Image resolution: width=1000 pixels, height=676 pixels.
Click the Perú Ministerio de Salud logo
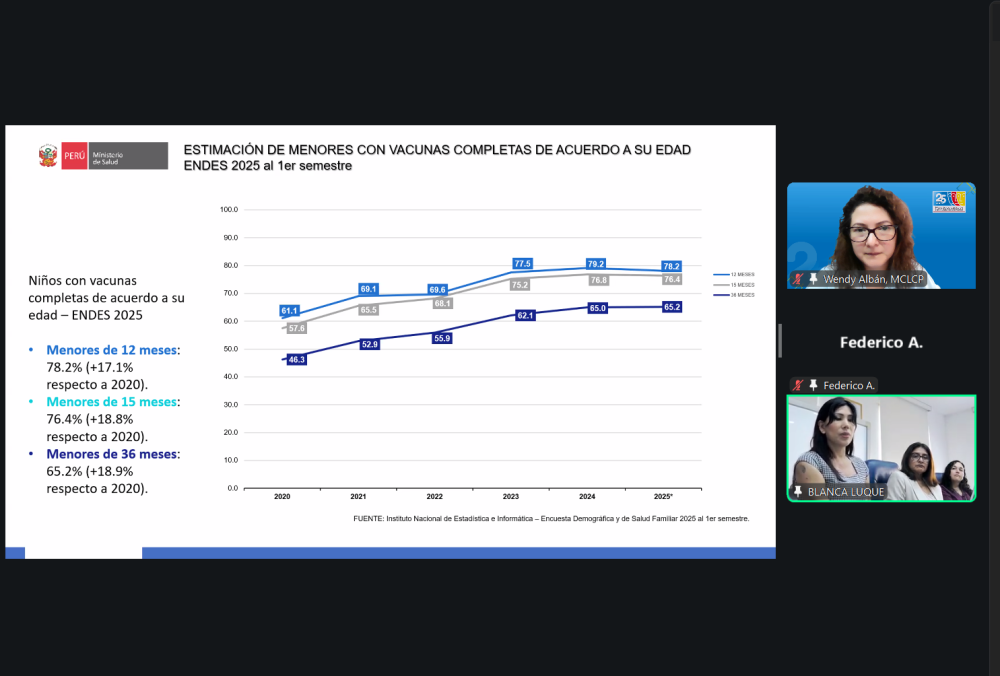103,156
